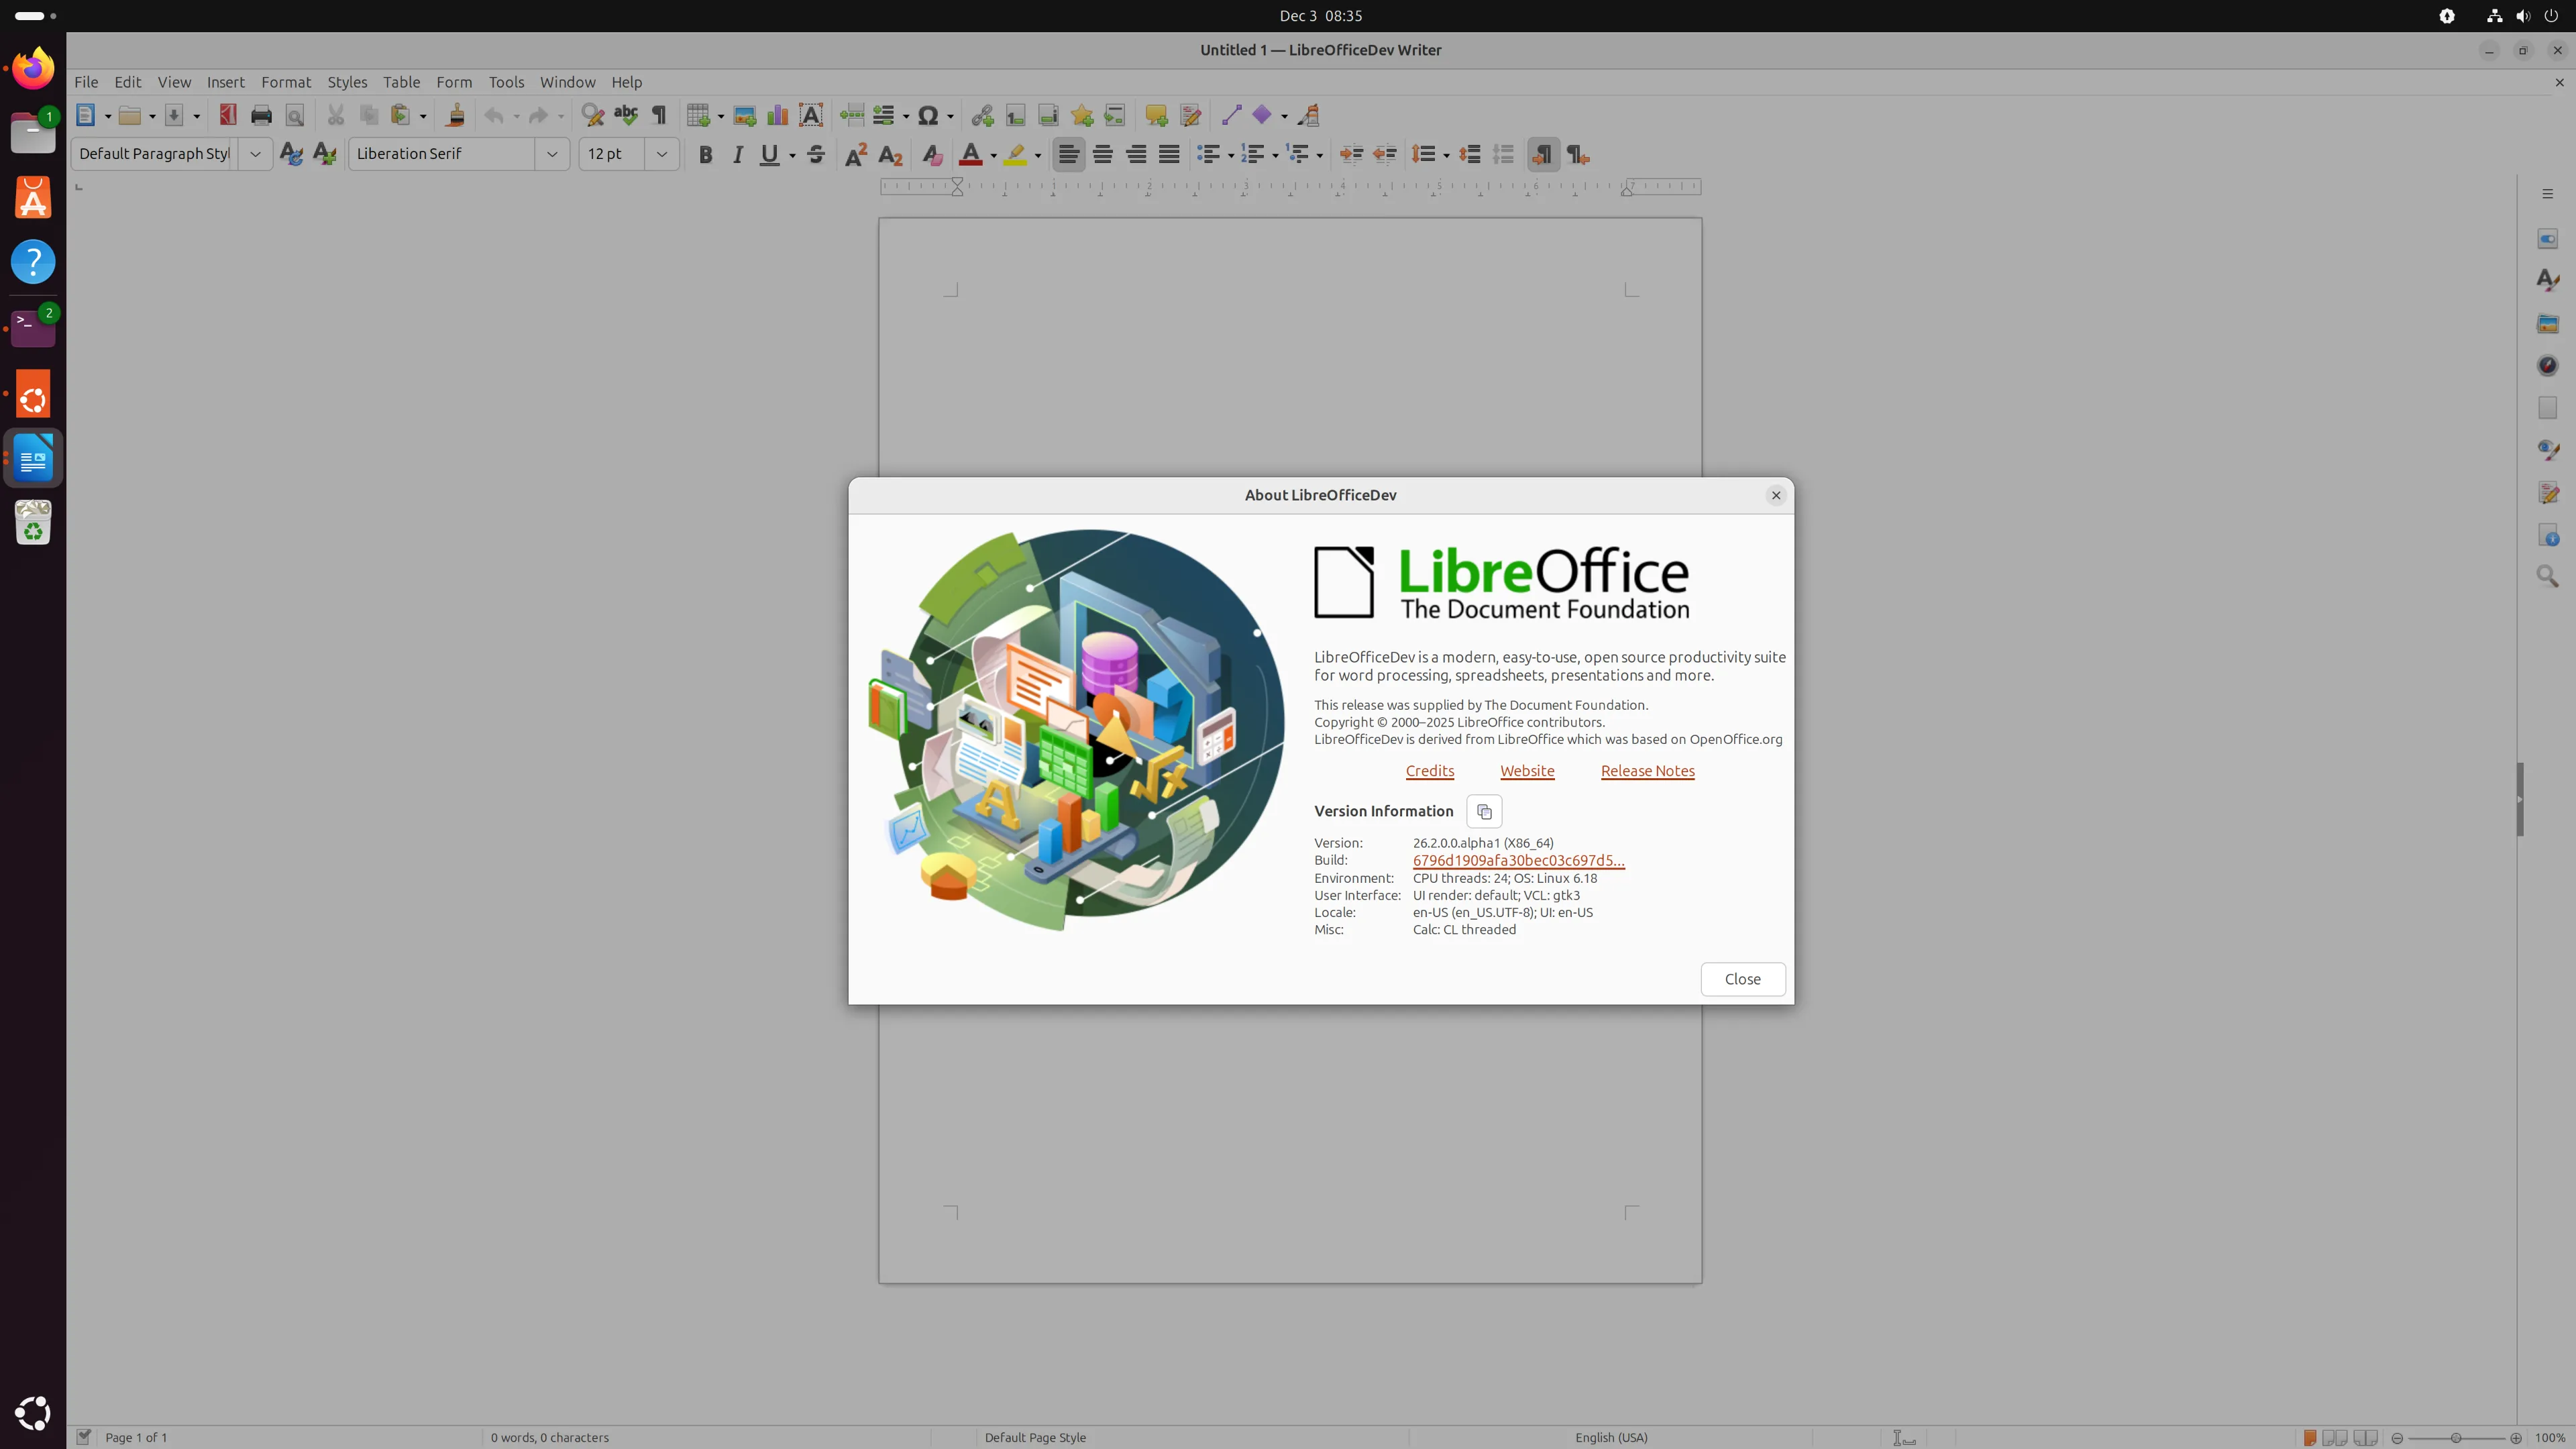Click the Insert Special Character icon

click(927, 115)
